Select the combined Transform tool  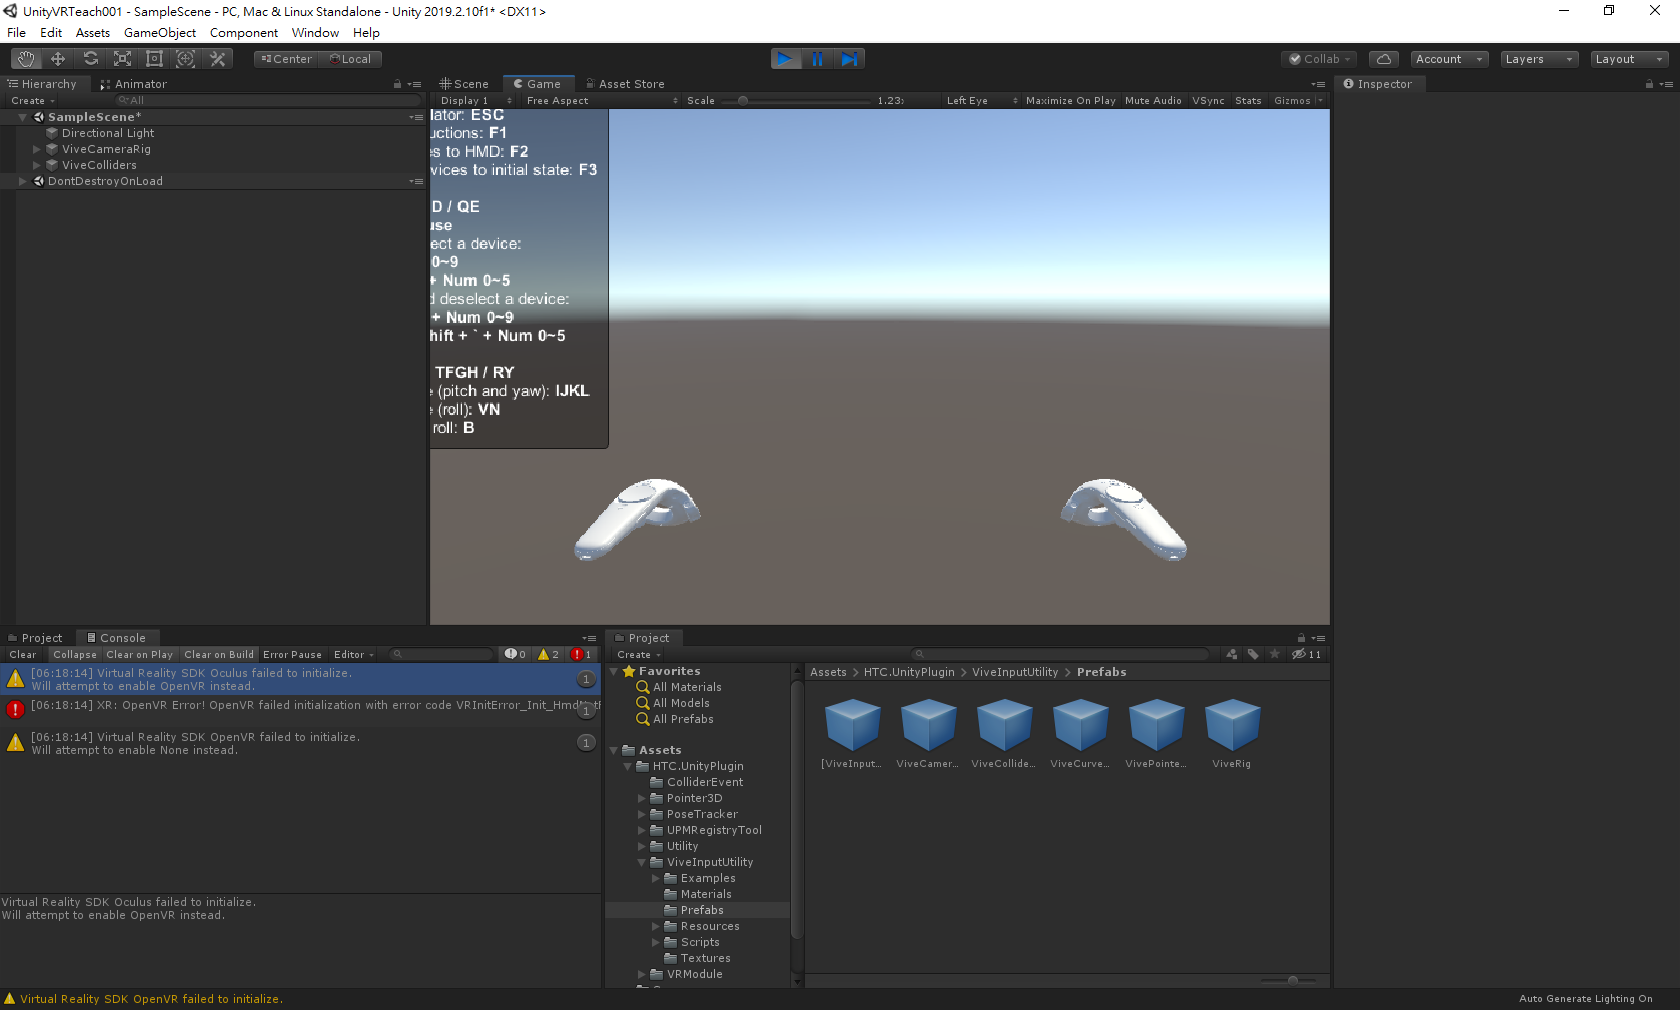click(x=186, y=59)
